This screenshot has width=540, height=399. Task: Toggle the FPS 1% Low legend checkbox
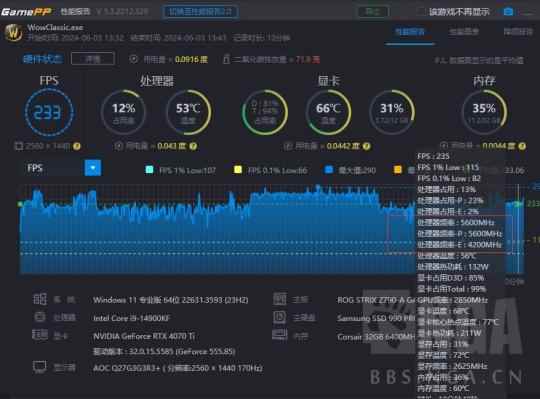coord(149,170)
